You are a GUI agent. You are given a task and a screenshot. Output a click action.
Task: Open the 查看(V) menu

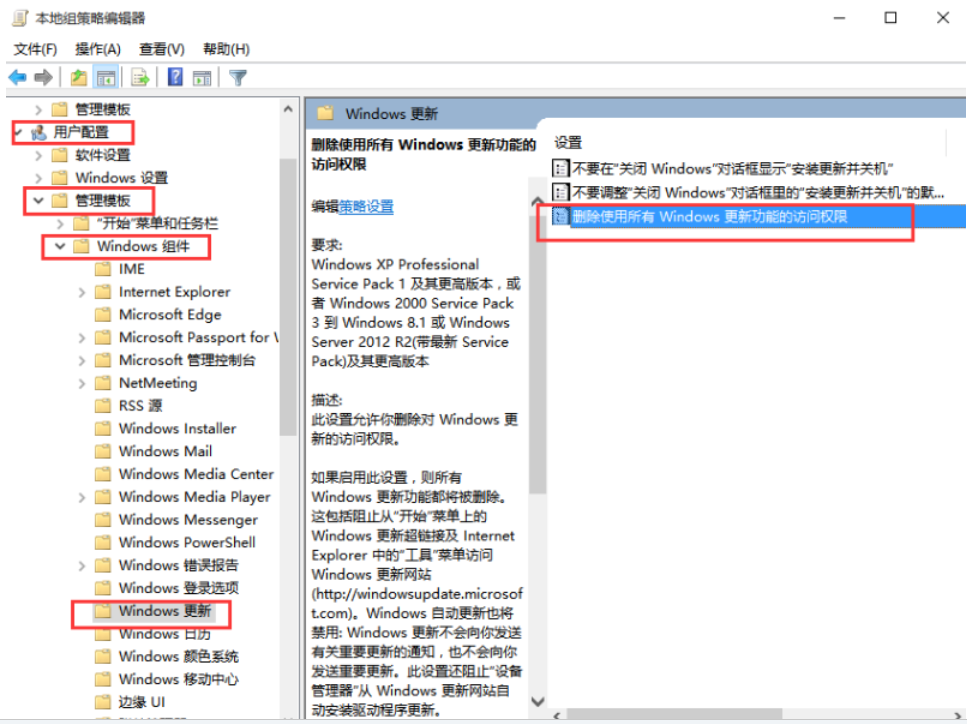tap(161, 49)
